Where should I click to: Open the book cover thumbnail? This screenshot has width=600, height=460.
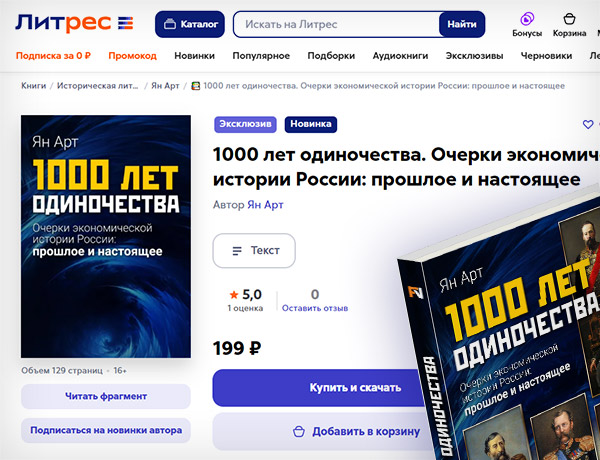(106, 237)
